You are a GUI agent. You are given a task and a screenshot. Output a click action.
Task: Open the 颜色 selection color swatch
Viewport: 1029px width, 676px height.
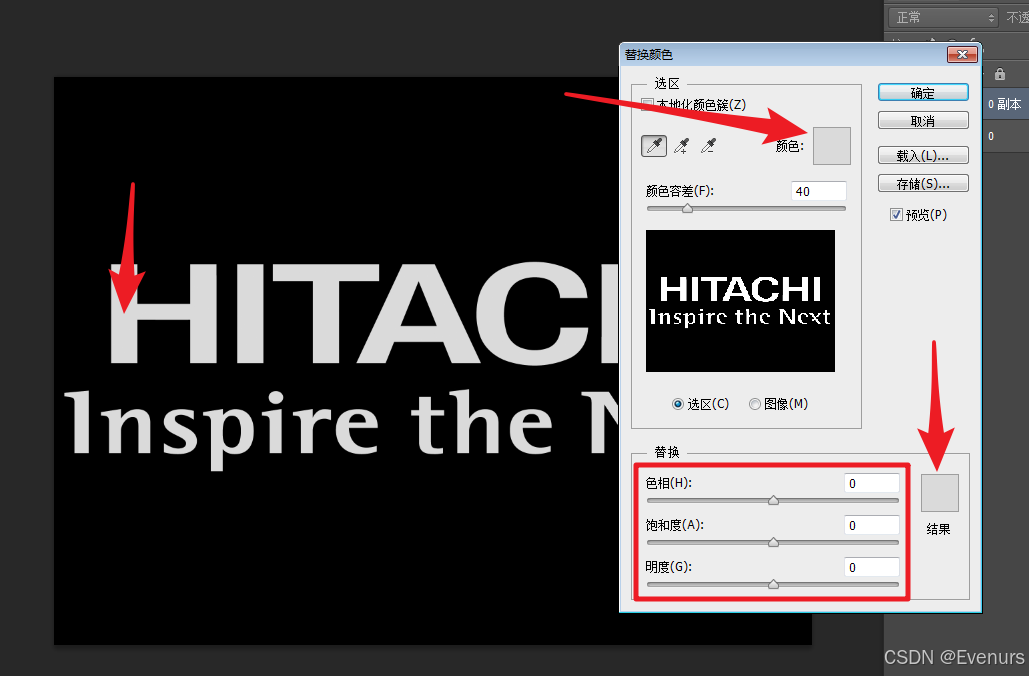tap(831, 146)
